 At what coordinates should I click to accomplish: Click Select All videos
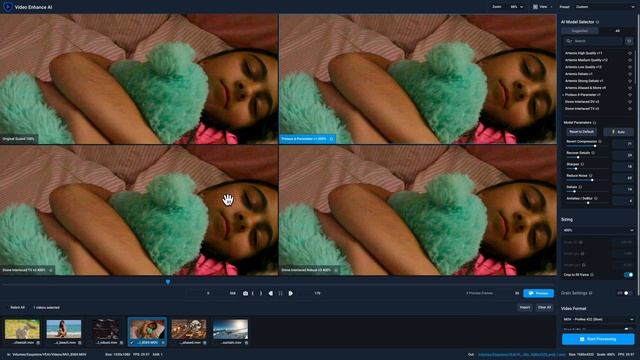(17, 307)
